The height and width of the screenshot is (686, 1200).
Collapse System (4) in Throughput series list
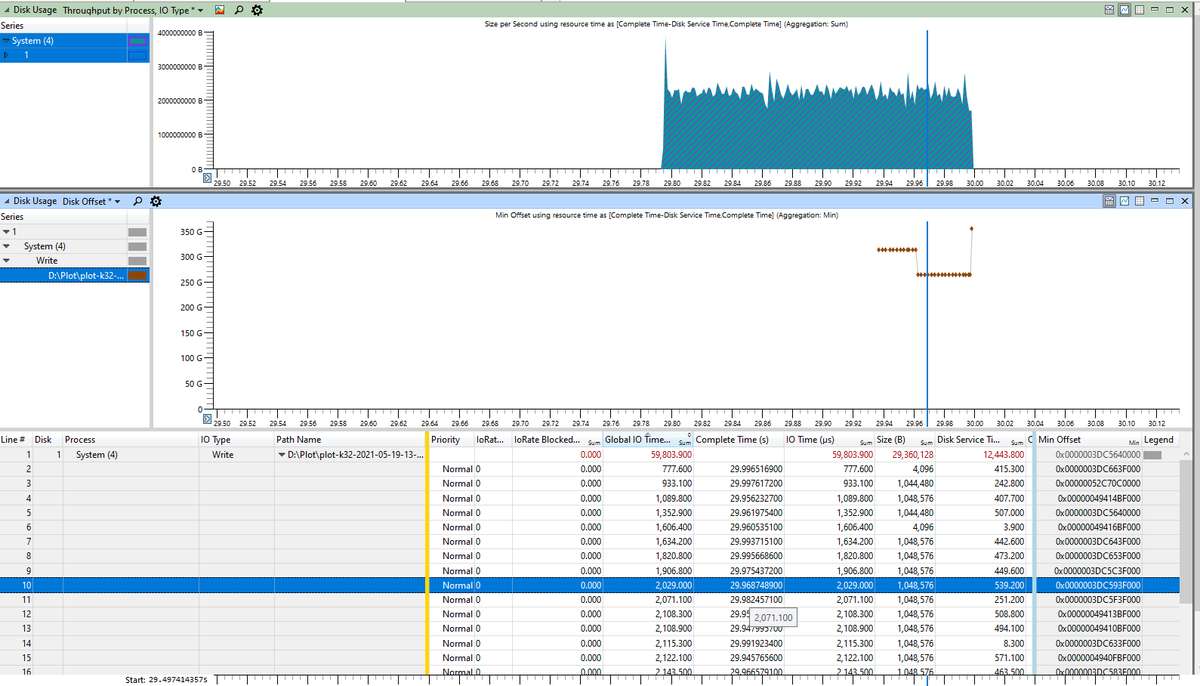(x=7, y=41)
